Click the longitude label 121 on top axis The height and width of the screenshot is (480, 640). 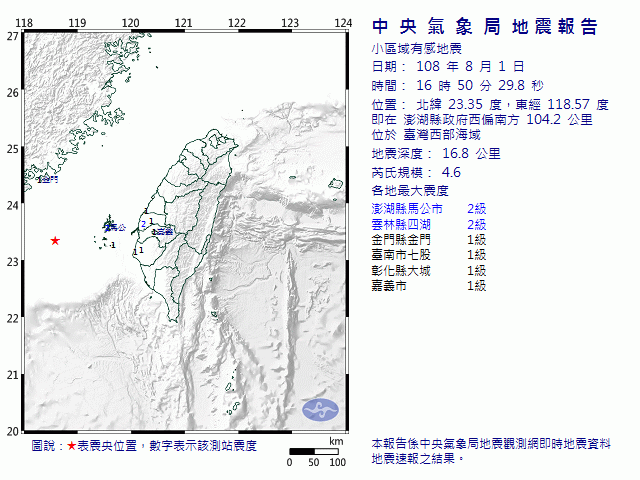pyautogui.click(x=183, y=23)
